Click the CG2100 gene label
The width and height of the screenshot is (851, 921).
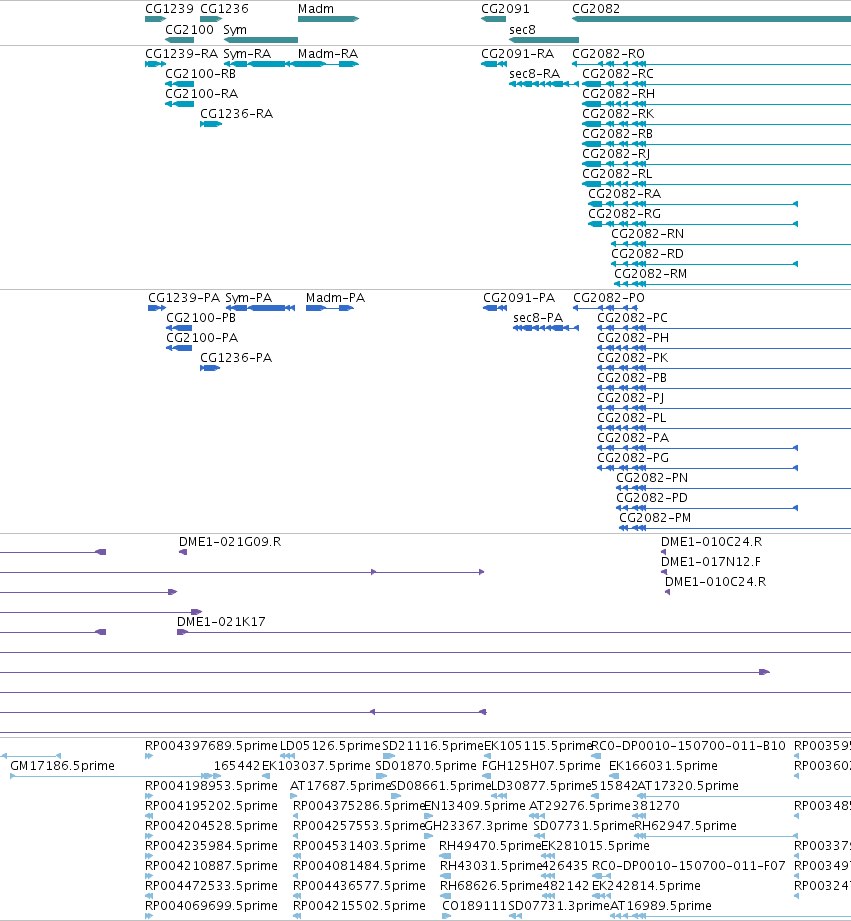189,30
